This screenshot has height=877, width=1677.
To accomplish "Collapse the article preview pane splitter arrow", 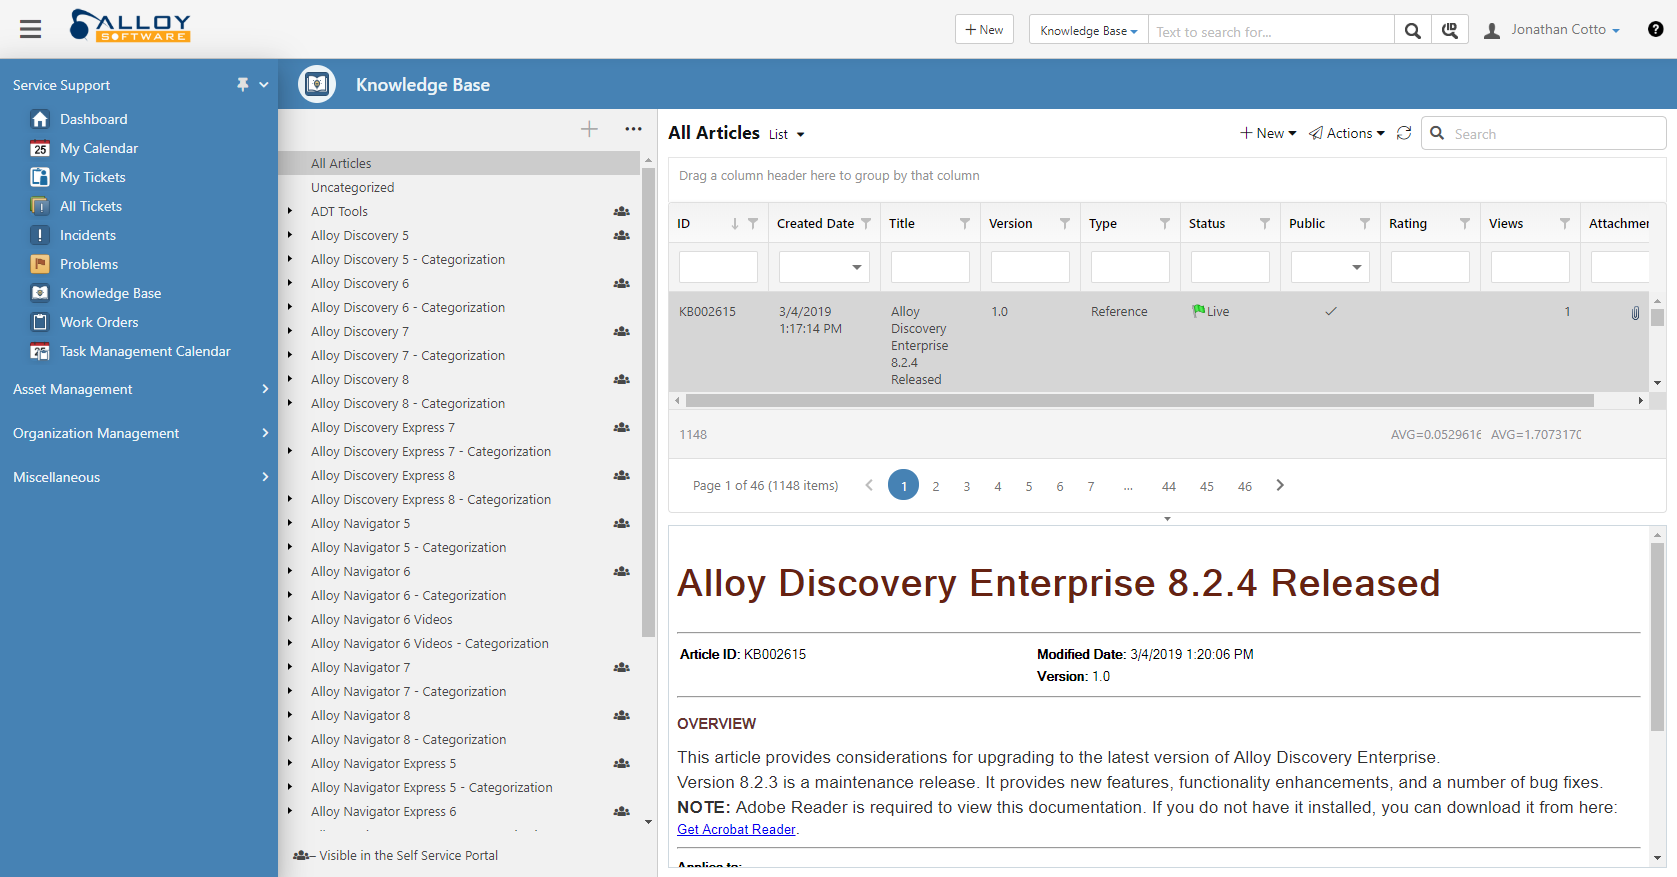I will pyautogui.click(x=1167, y=519).
